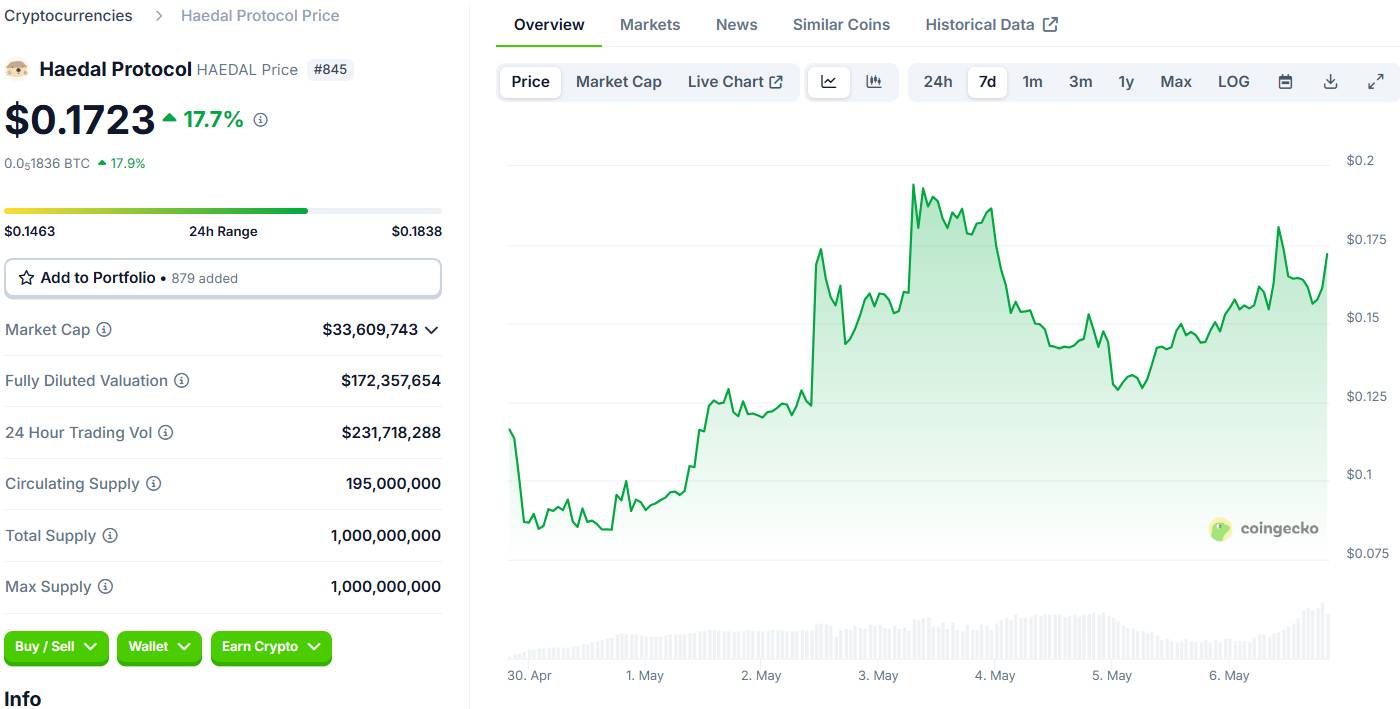Click the 0.0₅1836 BTC price text

point(47,163)
